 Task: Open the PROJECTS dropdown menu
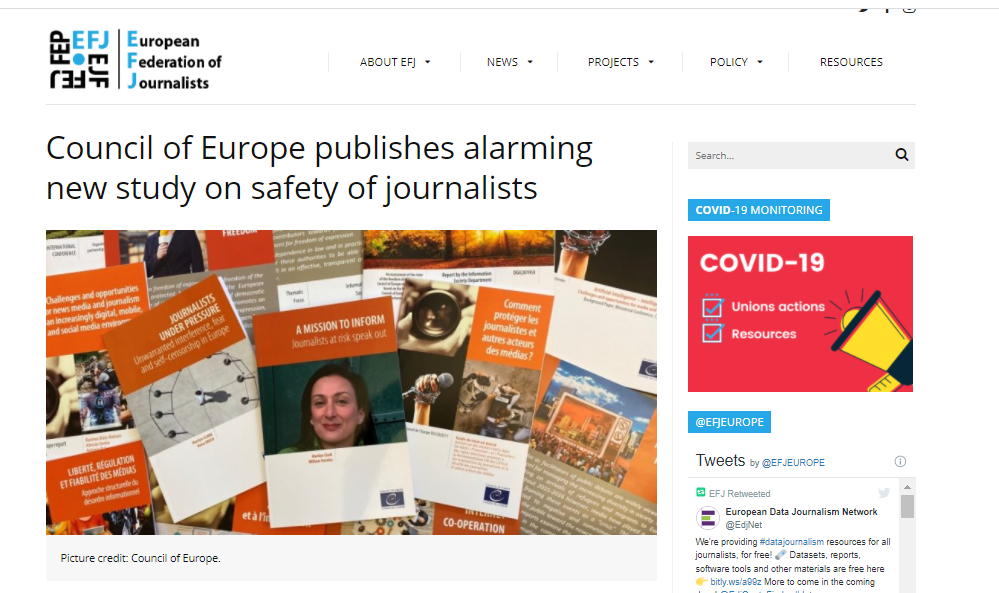point(621,62)
